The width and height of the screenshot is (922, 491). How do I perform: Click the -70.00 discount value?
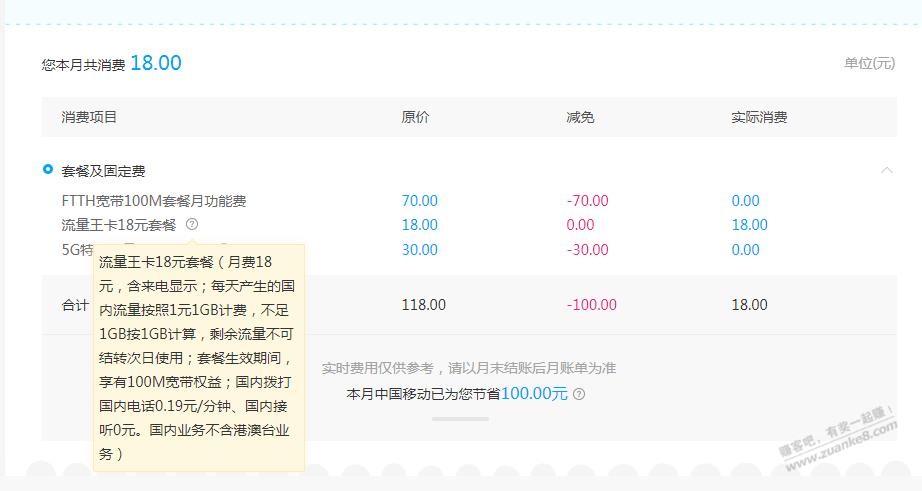(587, 201)
